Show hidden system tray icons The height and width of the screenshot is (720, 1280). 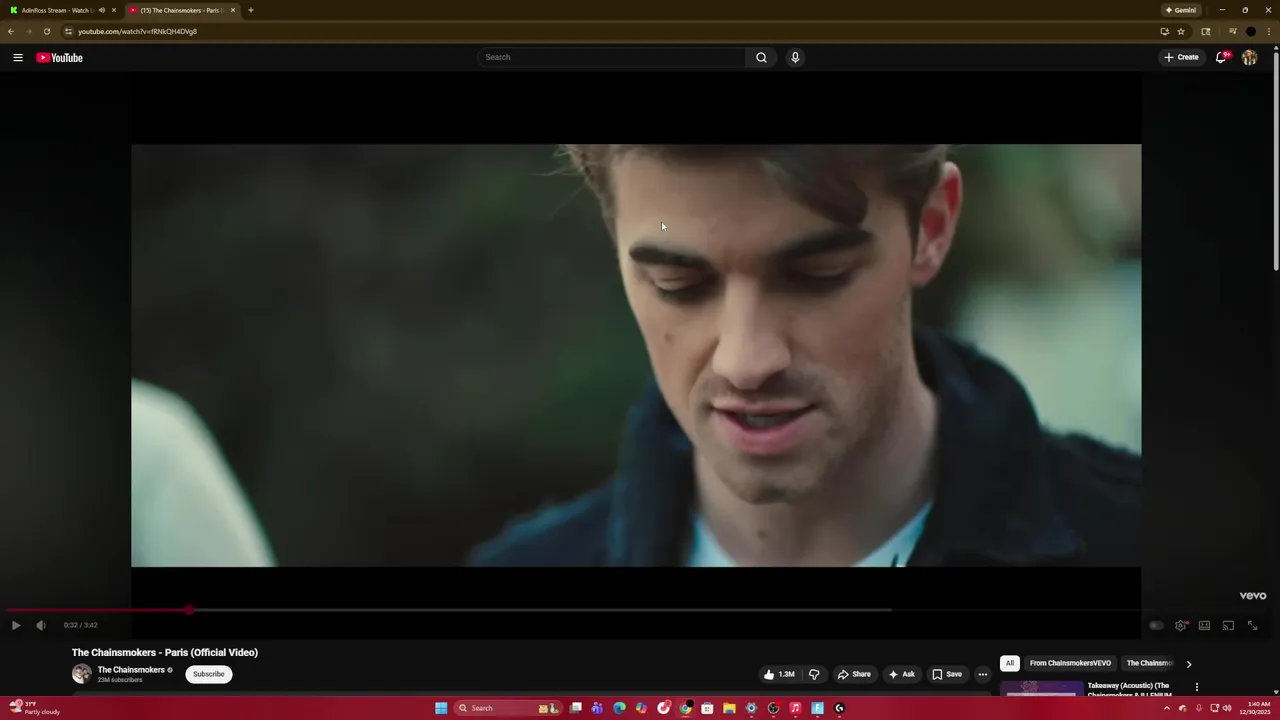pyautogui.click(x=1166, y=708)
